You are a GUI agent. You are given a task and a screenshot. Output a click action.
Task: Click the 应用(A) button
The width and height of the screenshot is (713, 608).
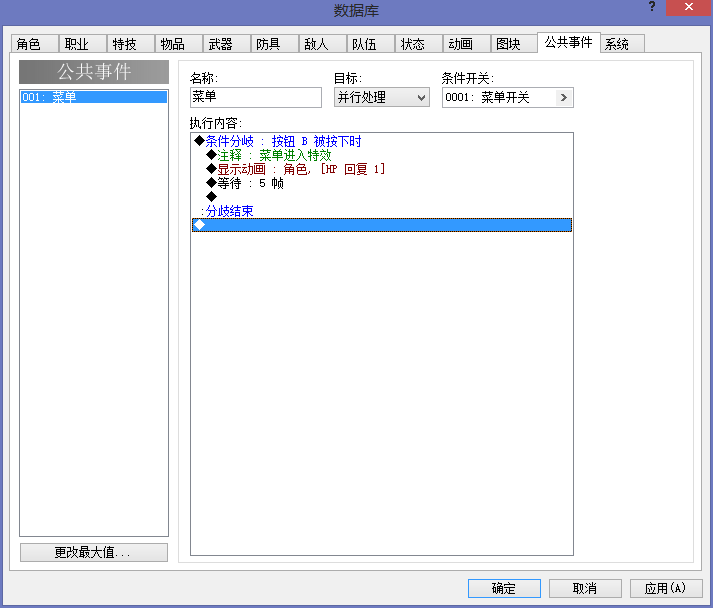click(x=666, y=588)
